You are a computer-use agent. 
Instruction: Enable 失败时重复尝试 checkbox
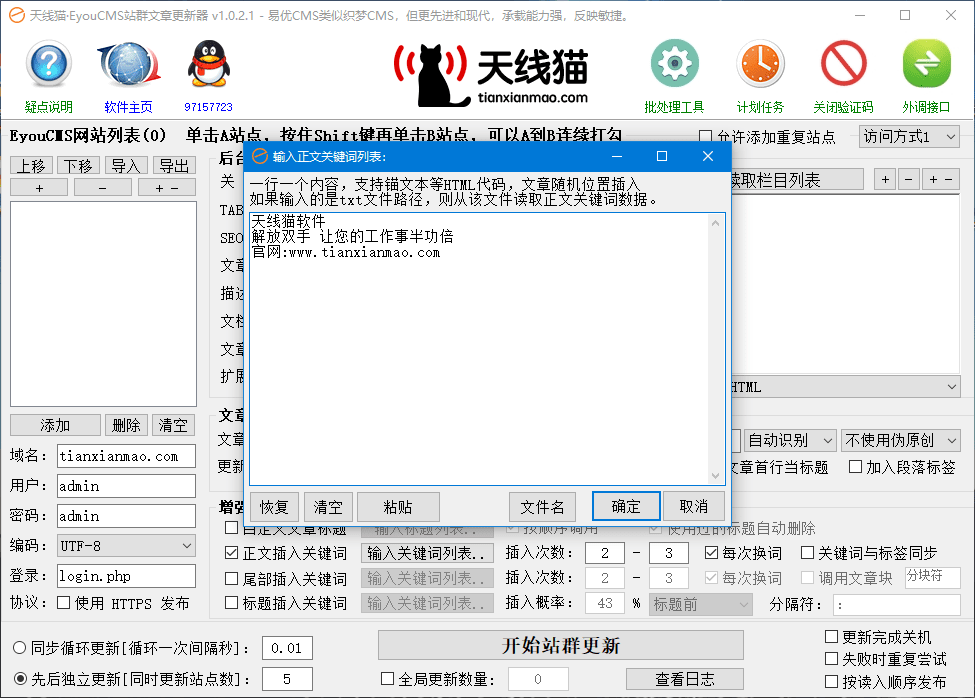[x=831, y=658]
